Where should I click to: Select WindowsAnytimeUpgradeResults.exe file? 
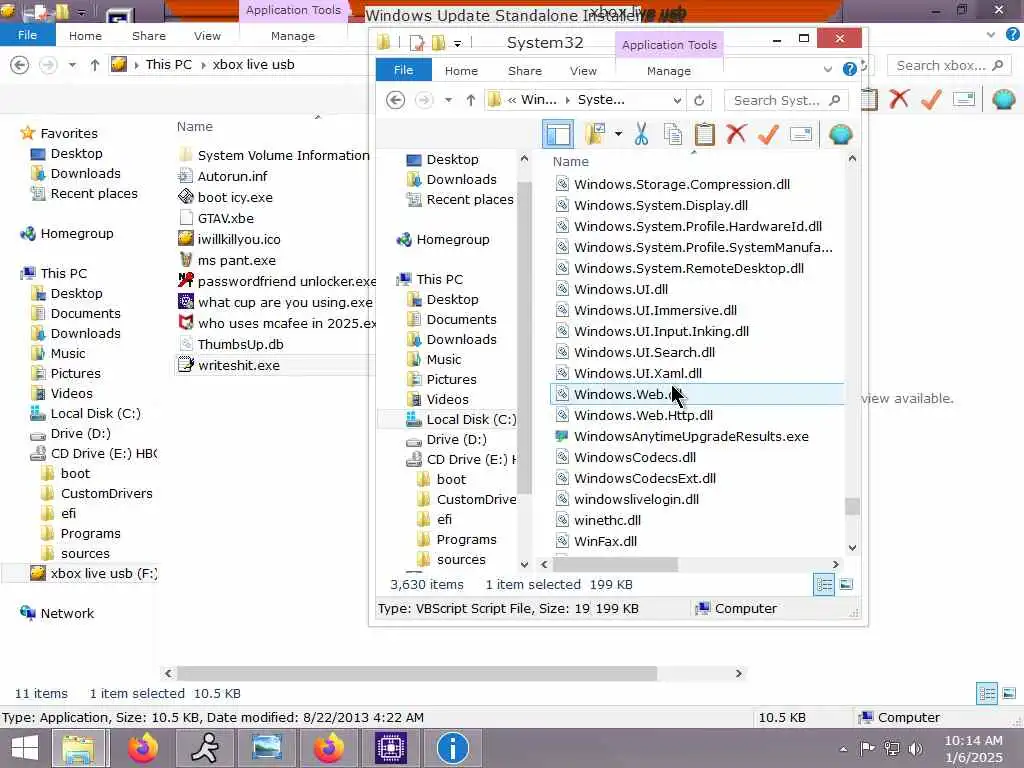[x=691, y=436]
